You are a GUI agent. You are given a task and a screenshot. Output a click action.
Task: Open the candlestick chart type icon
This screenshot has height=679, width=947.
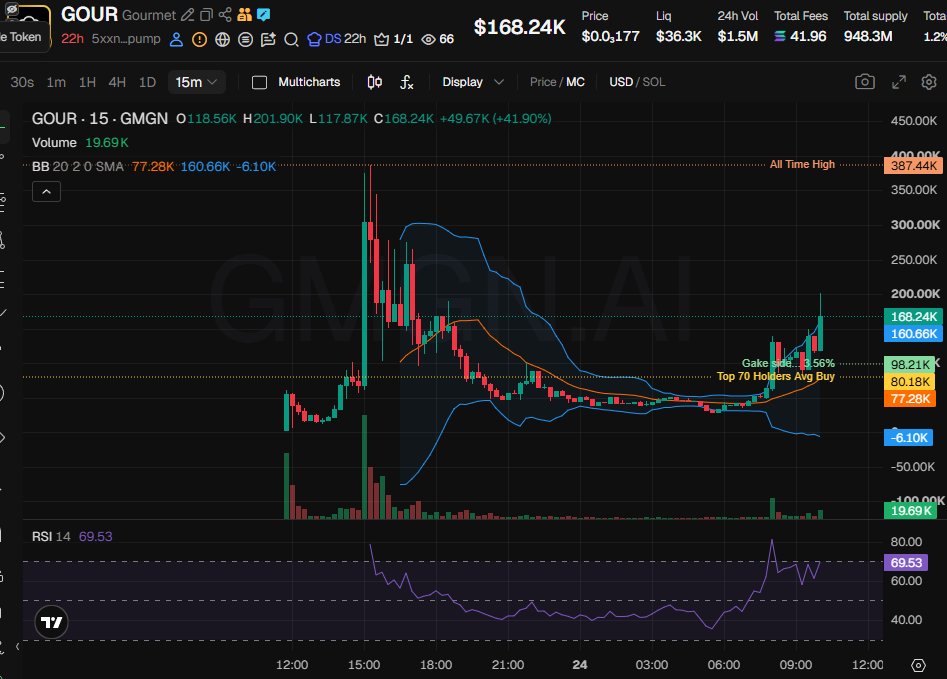[374, 82]
